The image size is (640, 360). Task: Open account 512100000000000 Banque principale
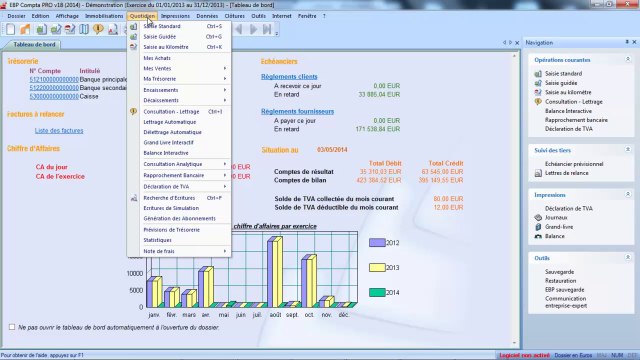(x=54, y=79)
